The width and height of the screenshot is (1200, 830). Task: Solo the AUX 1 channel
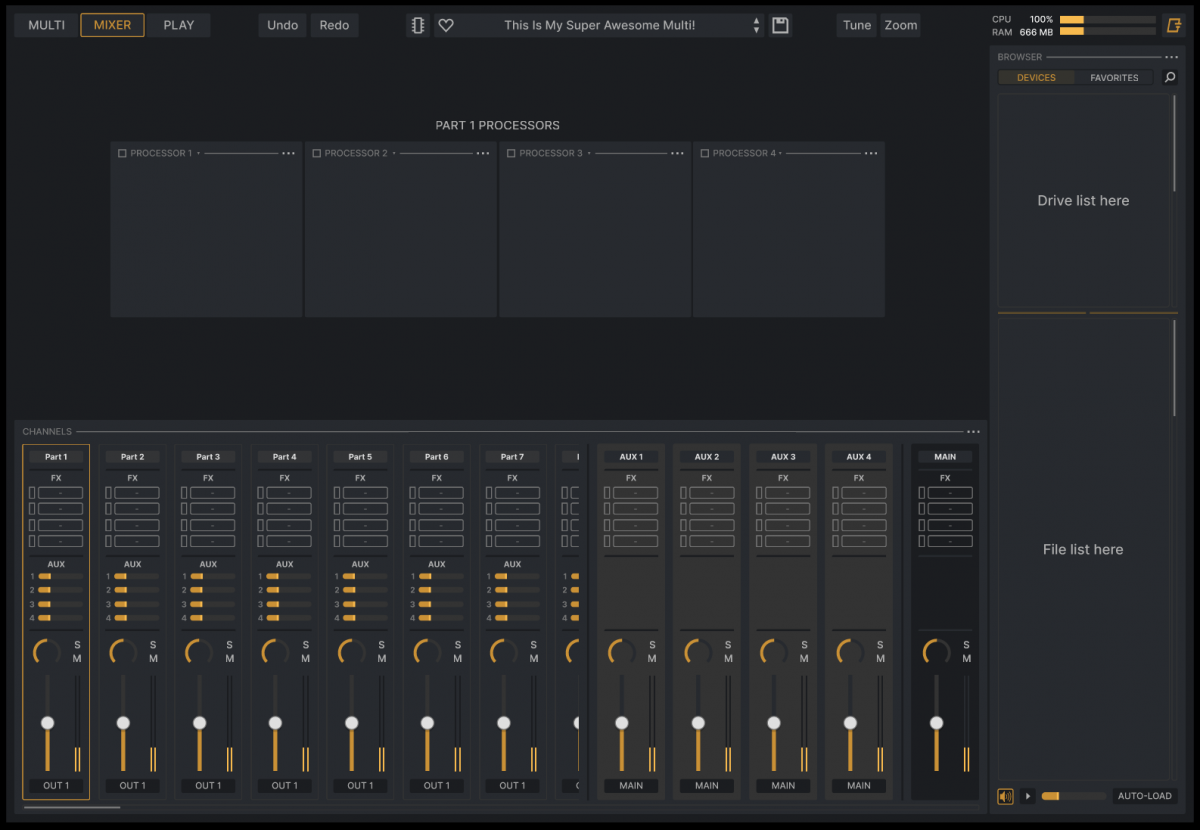click(652, 645)
